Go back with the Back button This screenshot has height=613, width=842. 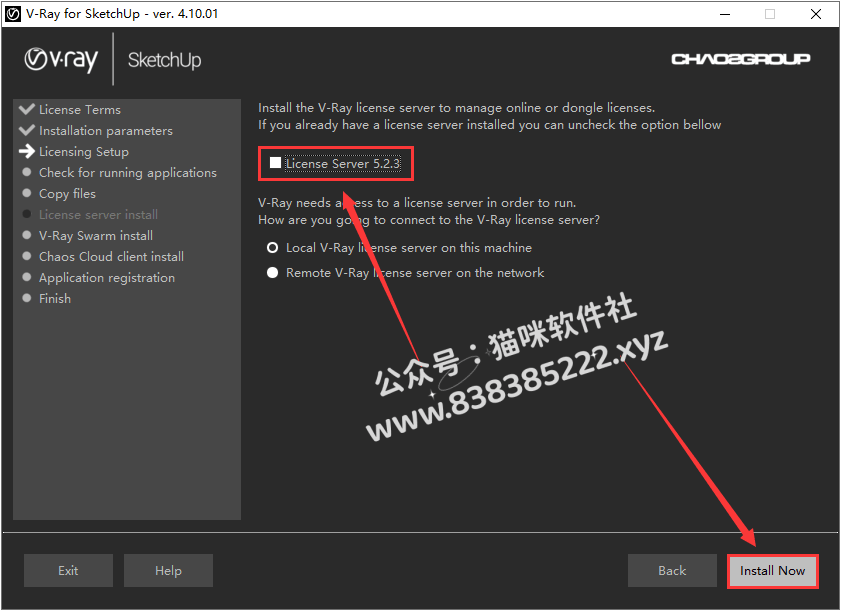672,571
